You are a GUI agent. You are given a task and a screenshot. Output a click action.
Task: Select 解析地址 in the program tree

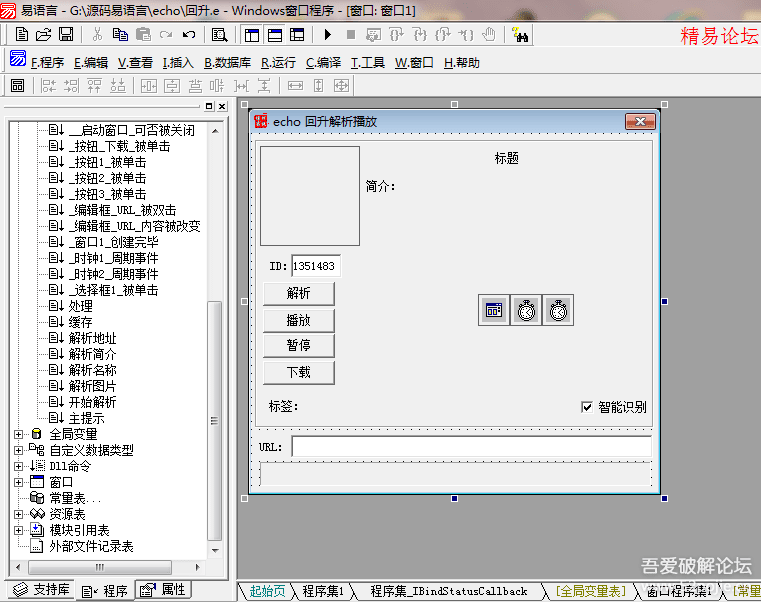point(92,339)
